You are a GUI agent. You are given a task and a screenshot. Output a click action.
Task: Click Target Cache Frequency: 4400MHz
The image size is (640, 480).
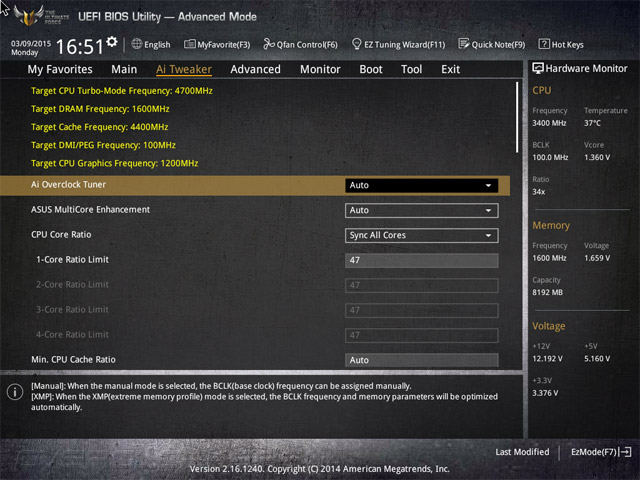(x=100, y=127)
